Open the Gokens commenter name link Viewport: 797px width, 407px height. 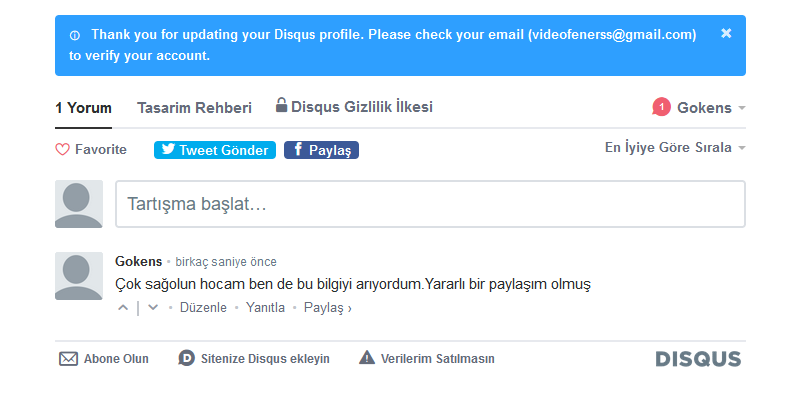[x=138, y=261]
